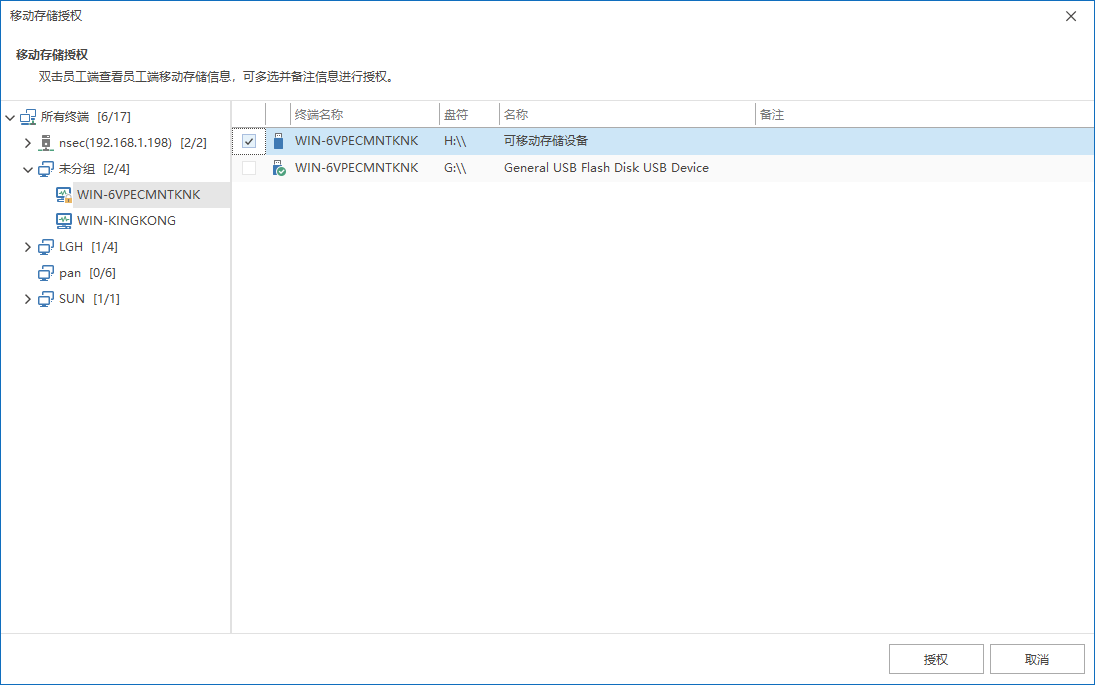Click the nsec server icon
The width and height of the screenshot is (1095, 685).
pyautogui.click(x=46, y=142)
